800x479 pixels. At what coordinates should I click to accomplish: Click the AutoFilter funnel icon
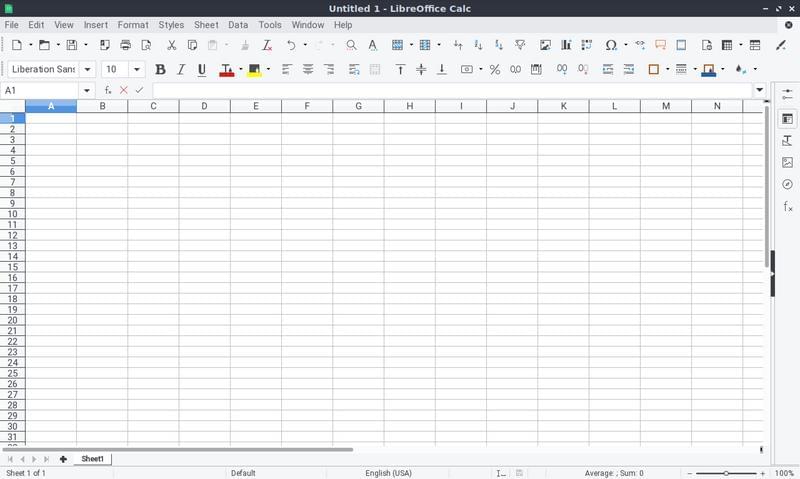[x=520, y=45]
